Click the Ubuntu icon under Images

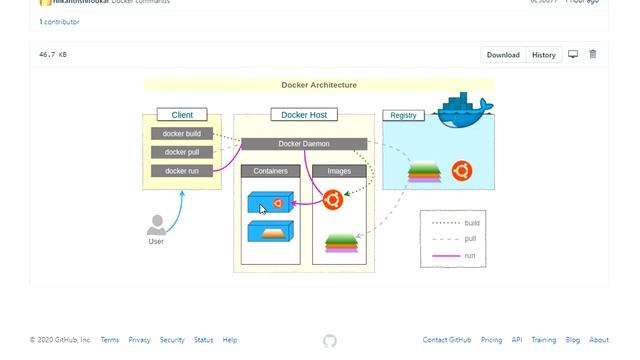click(x=333, y=200)
